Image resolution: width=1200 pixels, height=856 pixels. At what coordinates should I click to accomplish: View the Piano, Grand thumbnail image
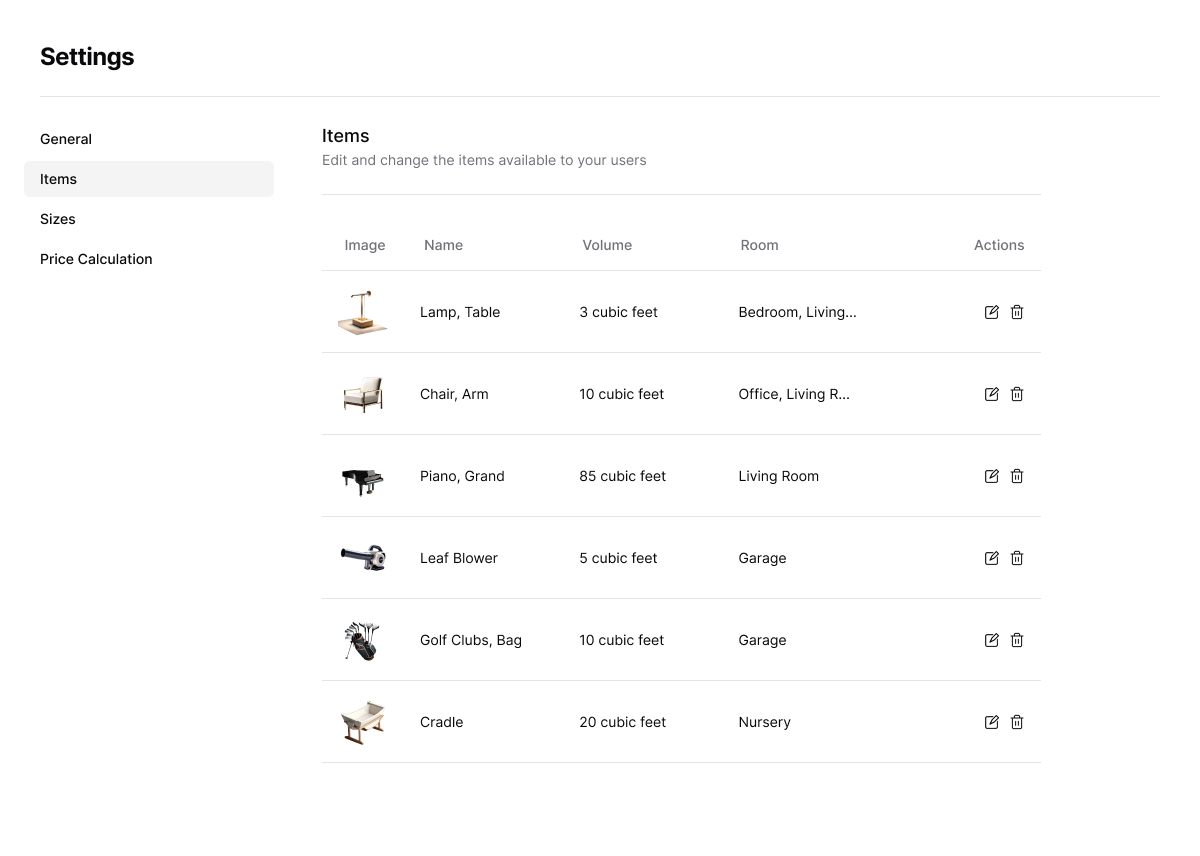tap(362, 476)
